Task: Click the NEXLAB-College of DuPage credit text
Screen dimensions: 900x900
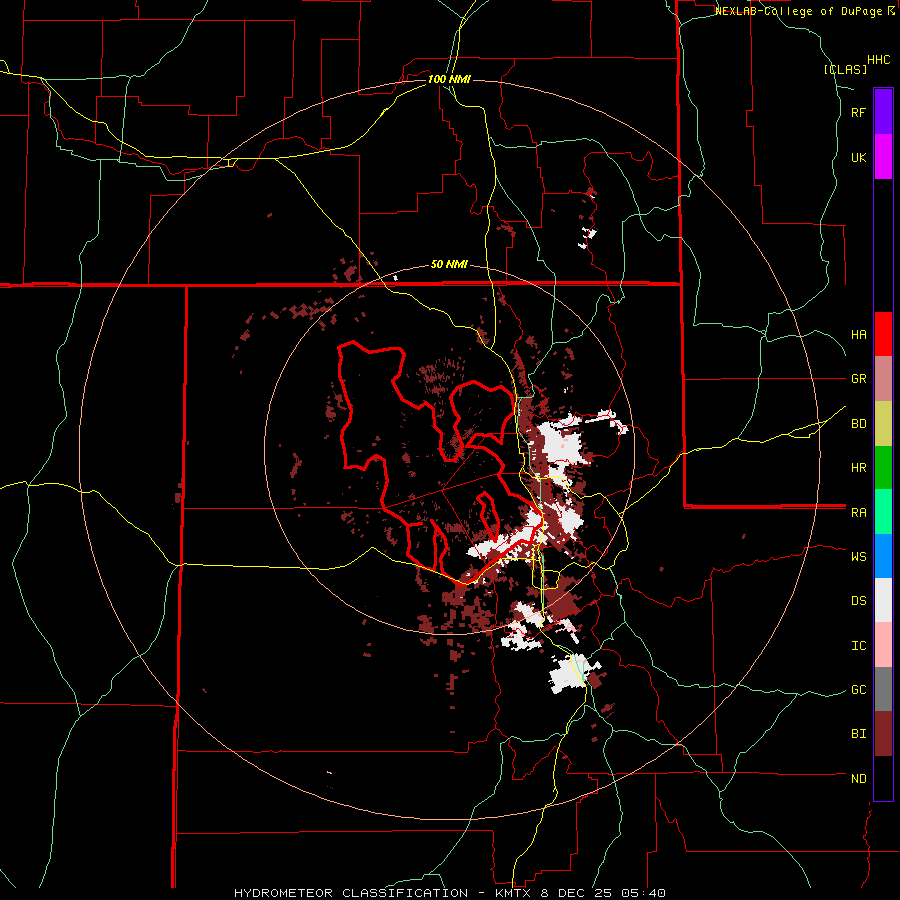Action: pyautogui.click(x=801, y=11)
